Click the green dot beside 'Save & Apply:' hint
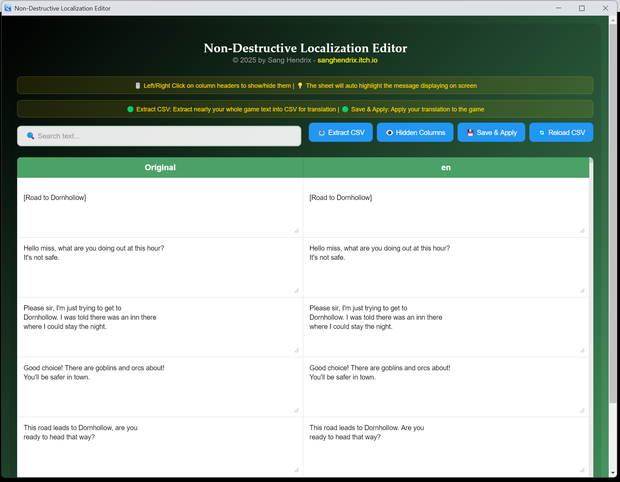 pyautogui.click(x=345, y=109)
